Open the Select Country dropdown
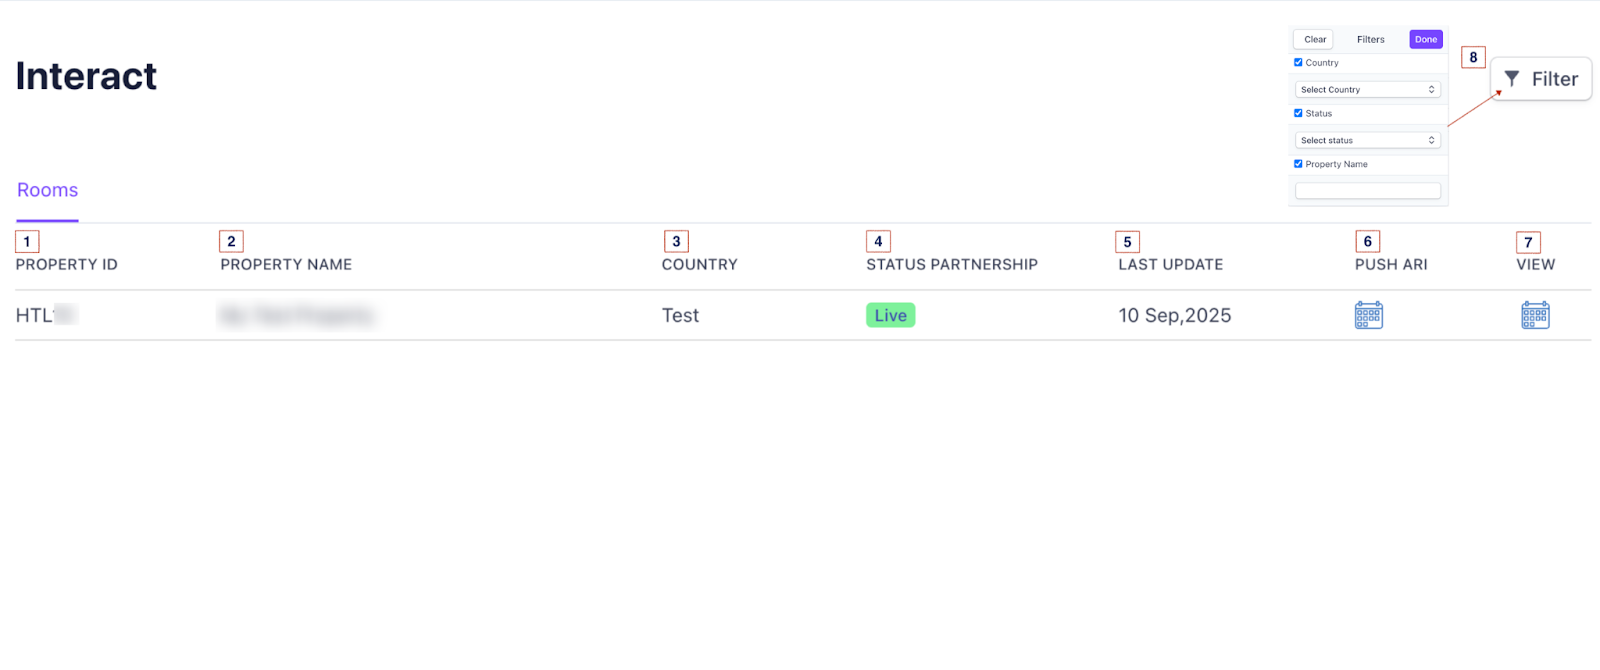The height and width of the screenshot is (670, 1600). [1367, 90]
